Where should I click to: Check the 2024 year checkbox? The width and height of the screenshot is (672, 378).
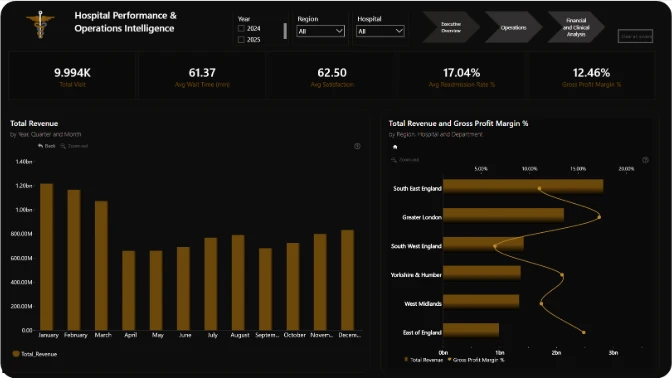[x=241, y=28]
